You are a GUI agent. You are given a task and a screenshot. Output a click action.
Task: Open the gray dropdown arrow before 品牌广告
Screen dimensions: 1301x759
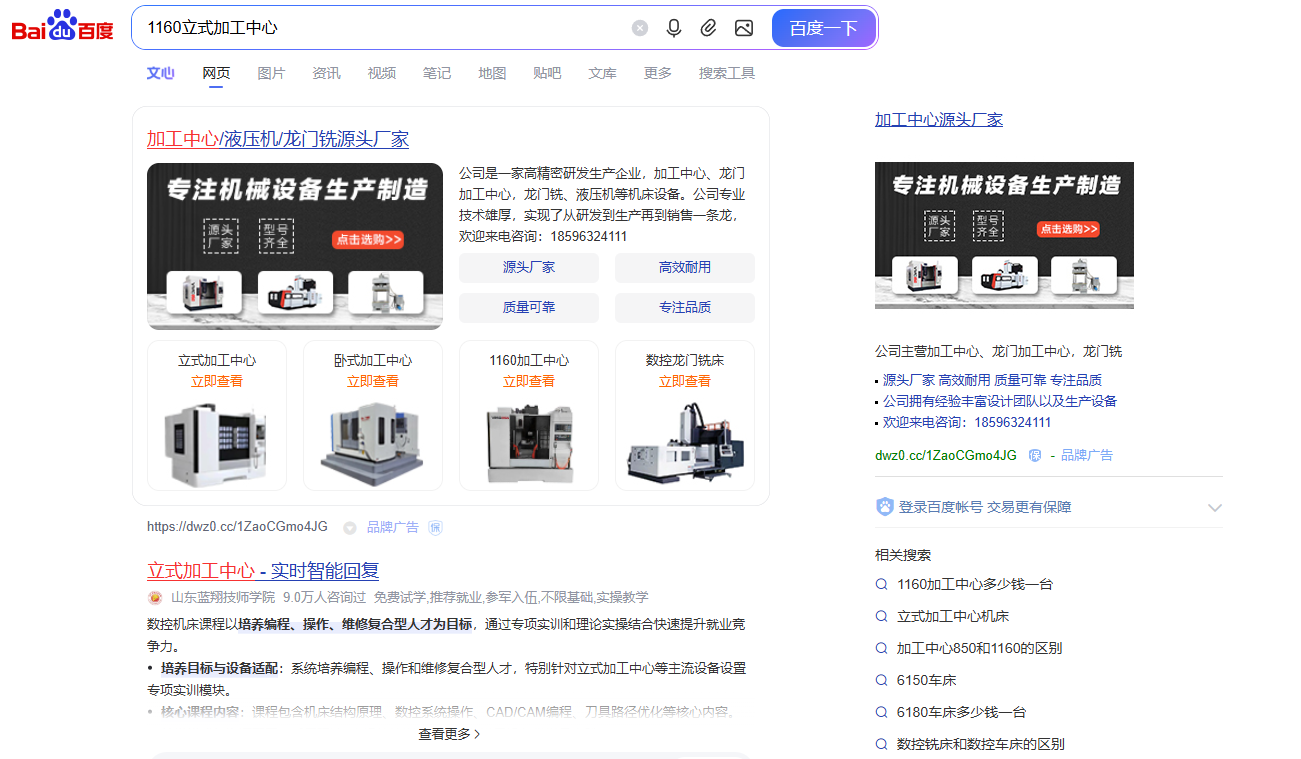click(350, 527)
